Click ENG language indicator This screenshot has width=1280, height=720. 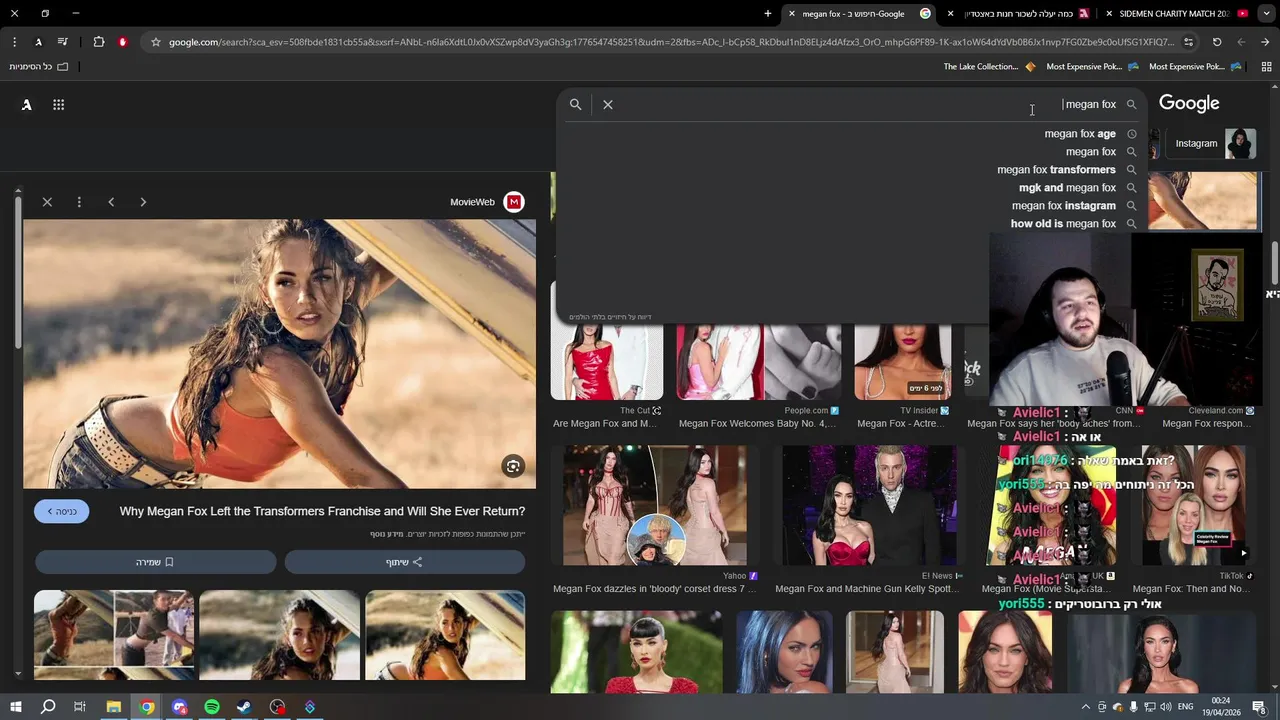coord(1186,707)
